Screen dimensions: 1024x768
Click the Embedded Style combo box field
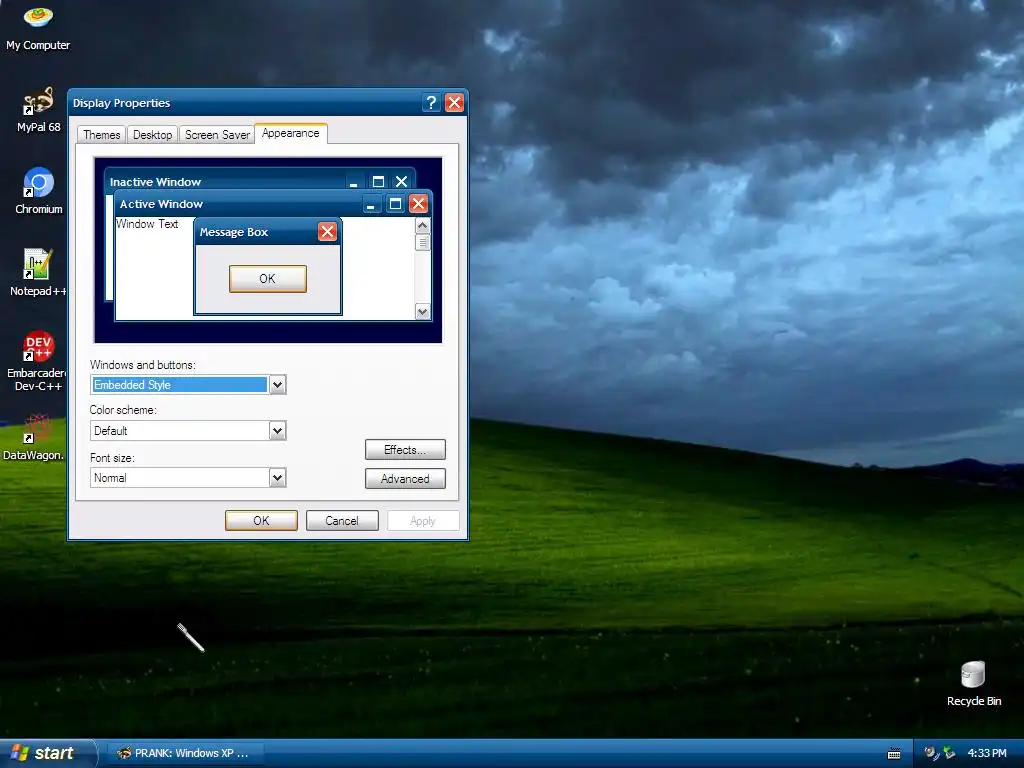[x=180, y=385]
